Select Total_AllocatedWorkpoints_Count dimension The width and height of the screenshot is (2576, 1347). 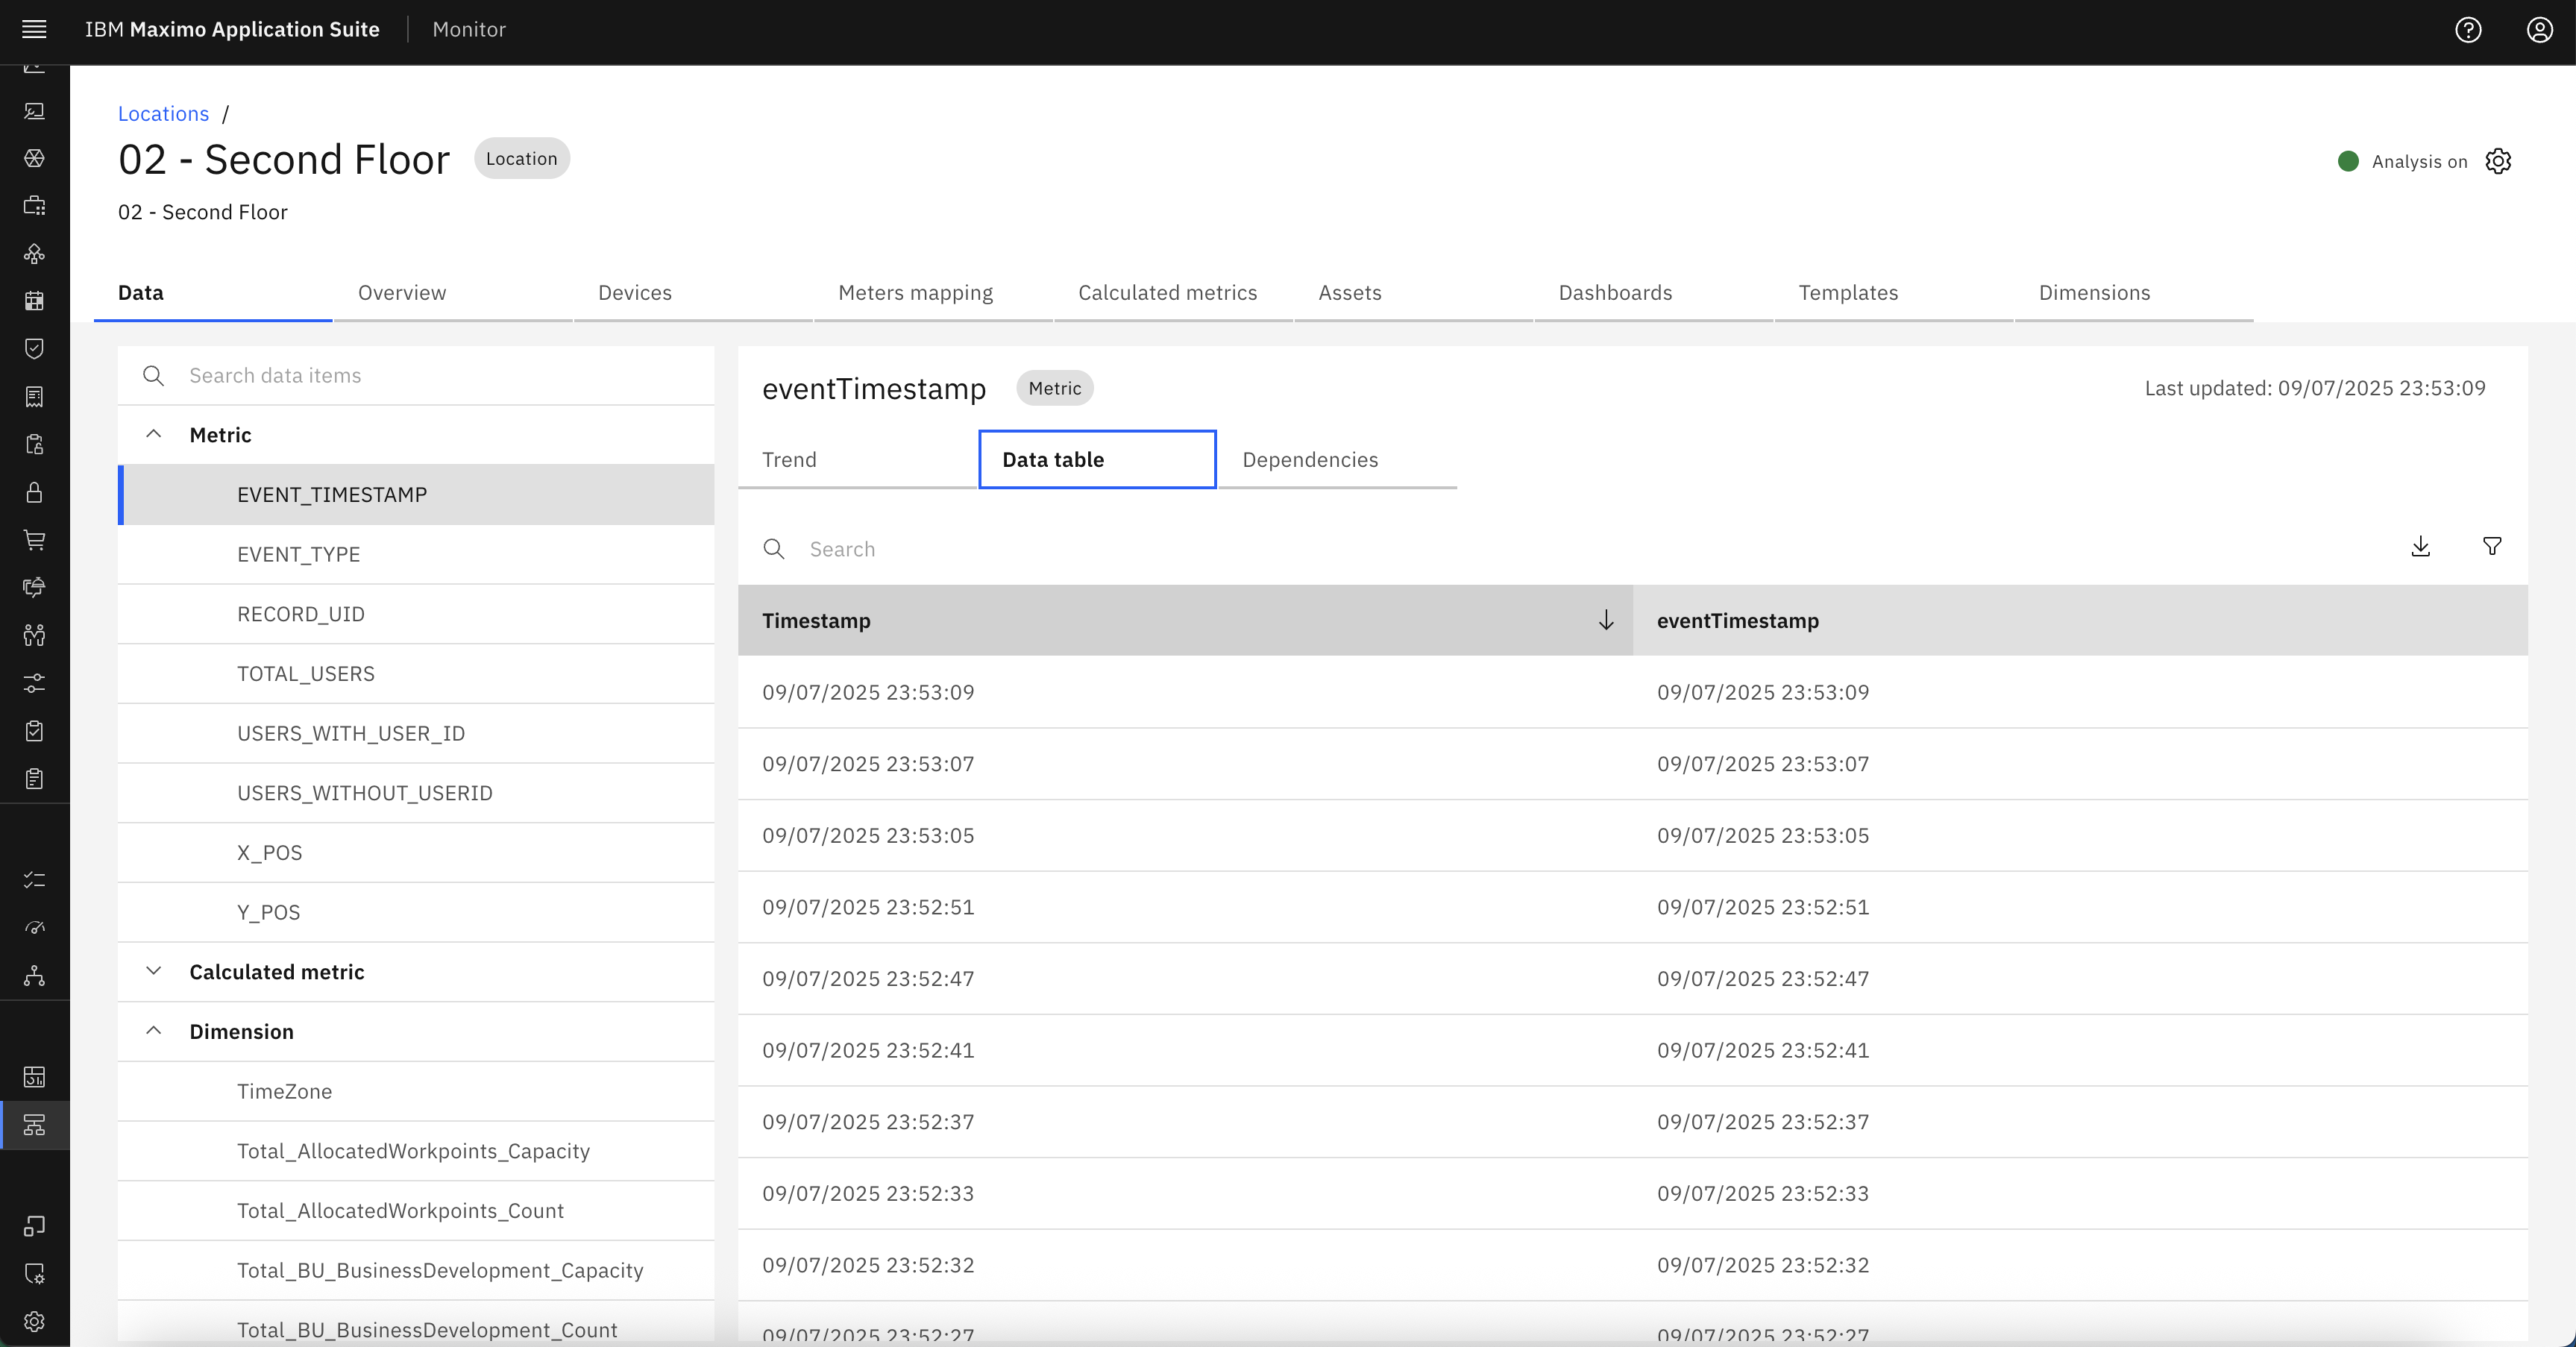tap(416, 1211)
